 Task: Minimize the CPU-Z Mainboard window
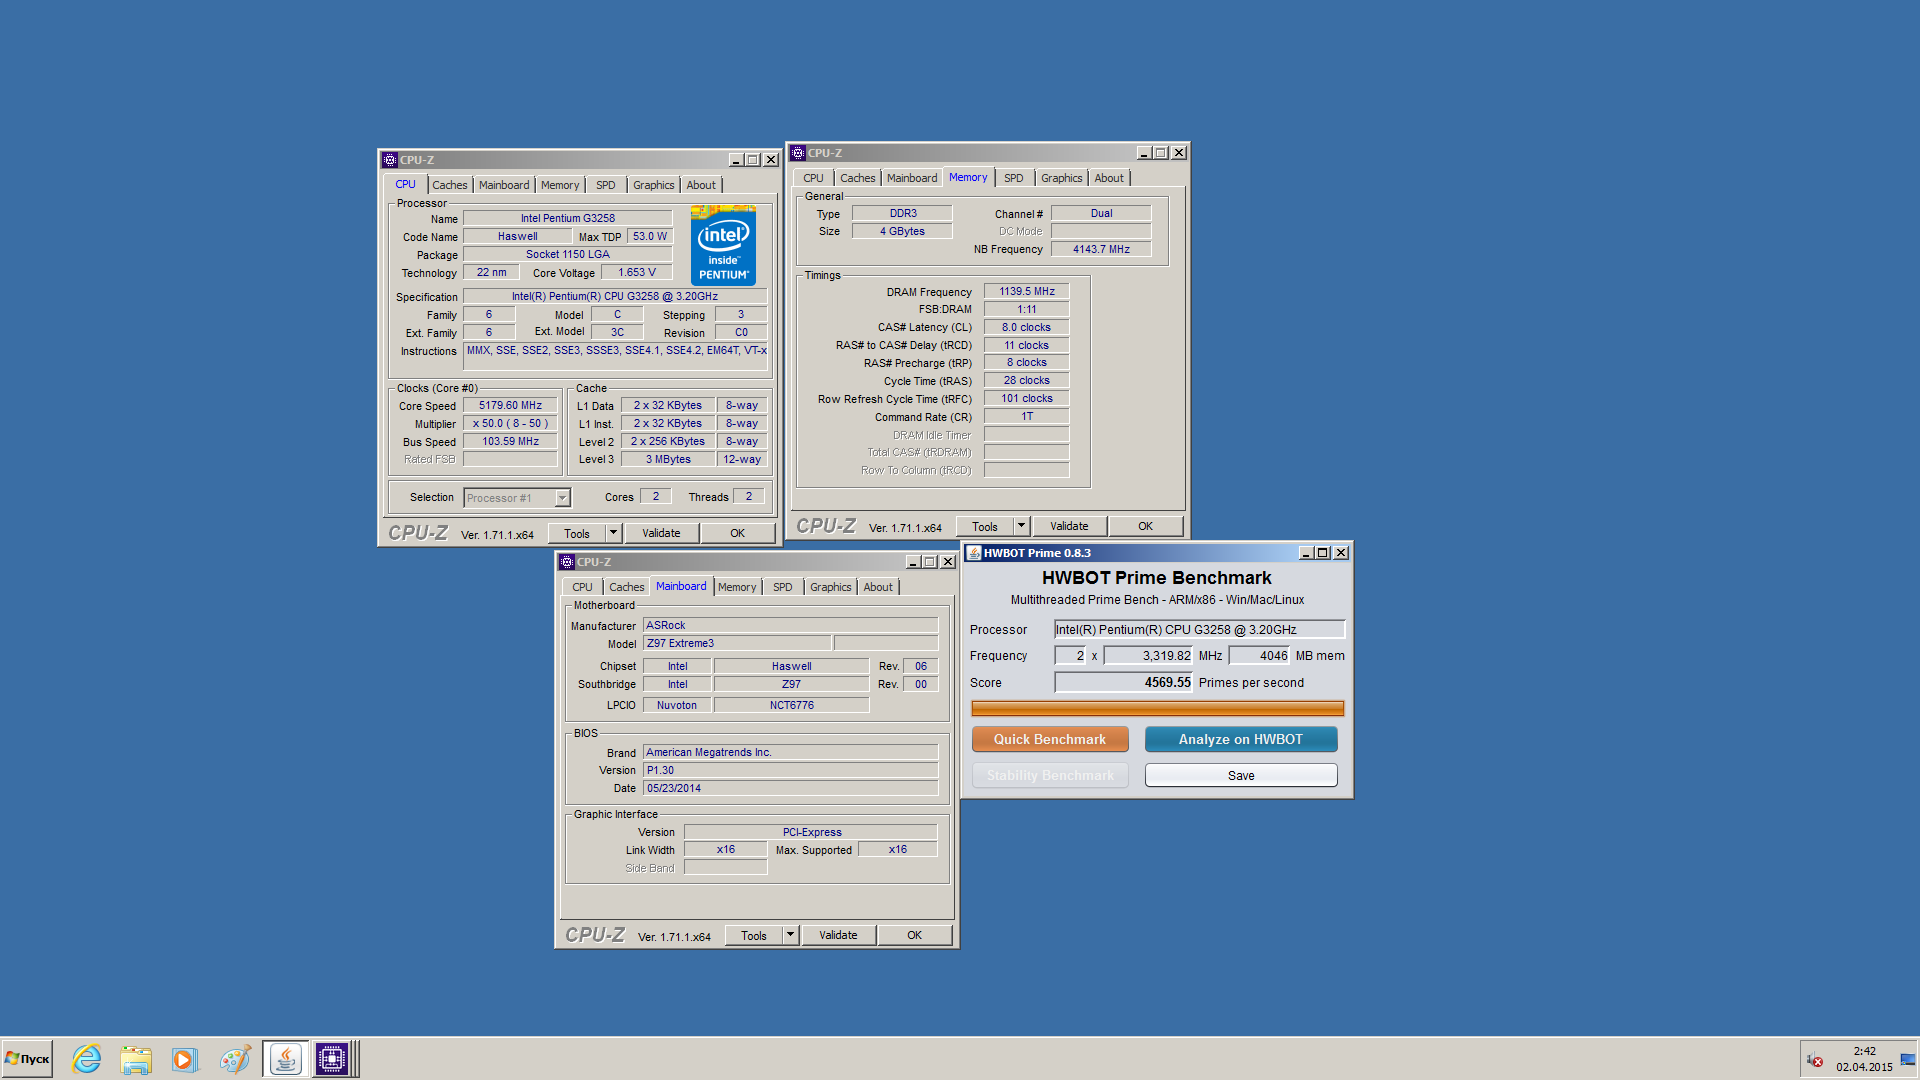(913, 562)
